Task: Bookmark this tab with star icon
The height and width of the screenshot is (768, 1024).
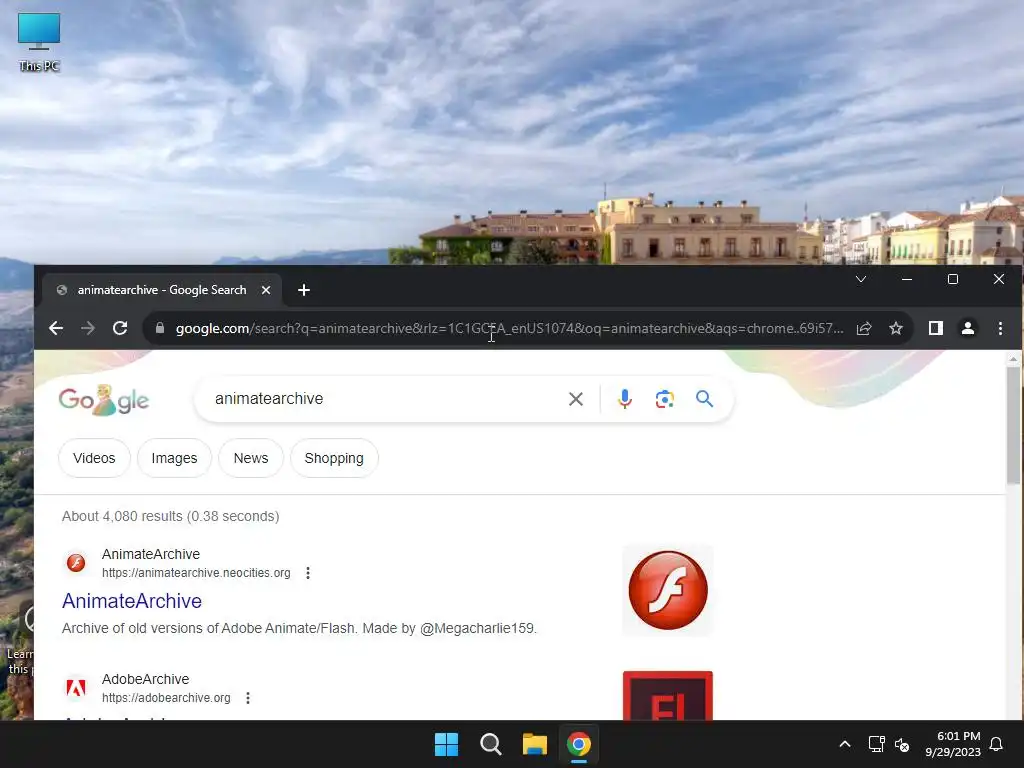Action: [x=896, y=328]
